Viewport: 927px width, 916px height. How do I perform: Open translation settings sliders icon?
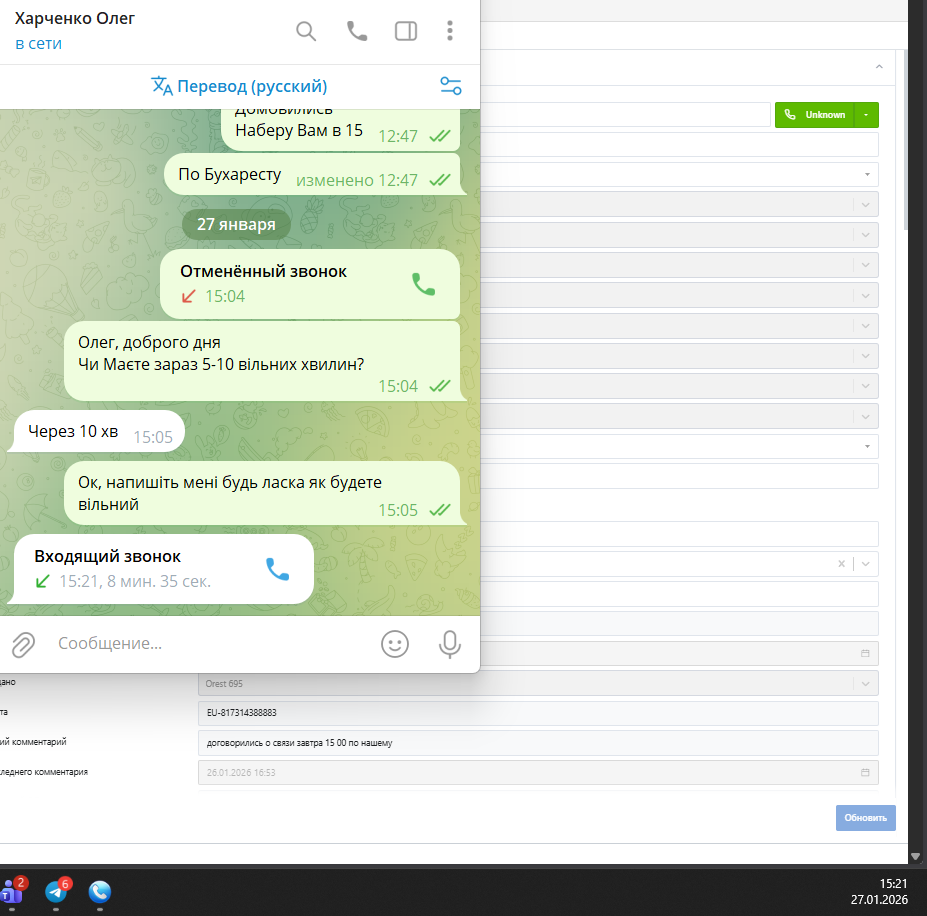click(x=450, y=86)
